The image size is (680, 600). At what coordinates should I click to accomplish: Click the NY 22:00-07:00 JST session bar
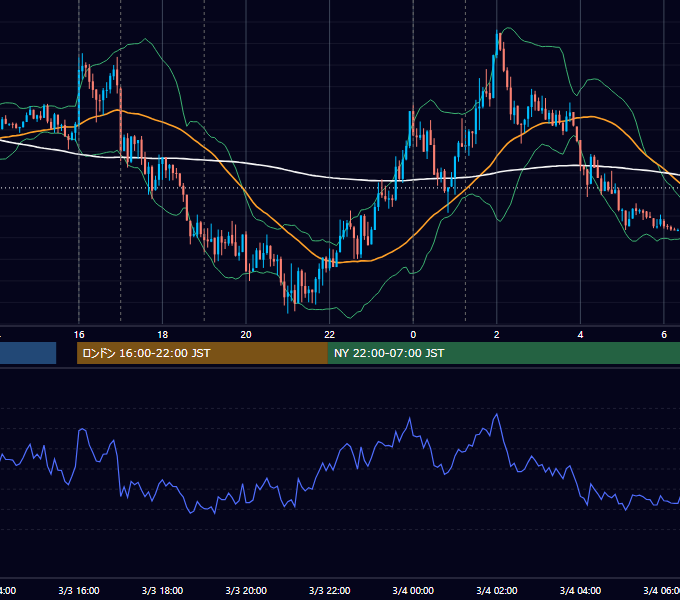pyautogui.click(x=503, y=353)
